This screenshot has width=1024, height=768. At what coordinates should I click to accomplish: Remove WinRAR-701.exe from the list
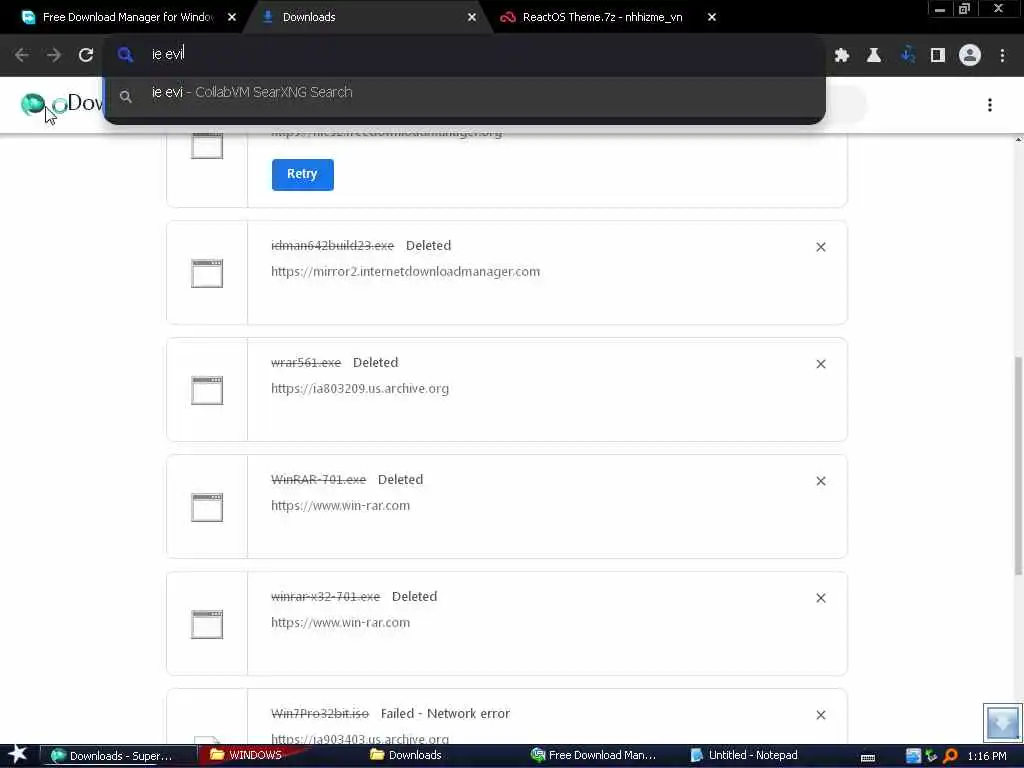point(821,481)
